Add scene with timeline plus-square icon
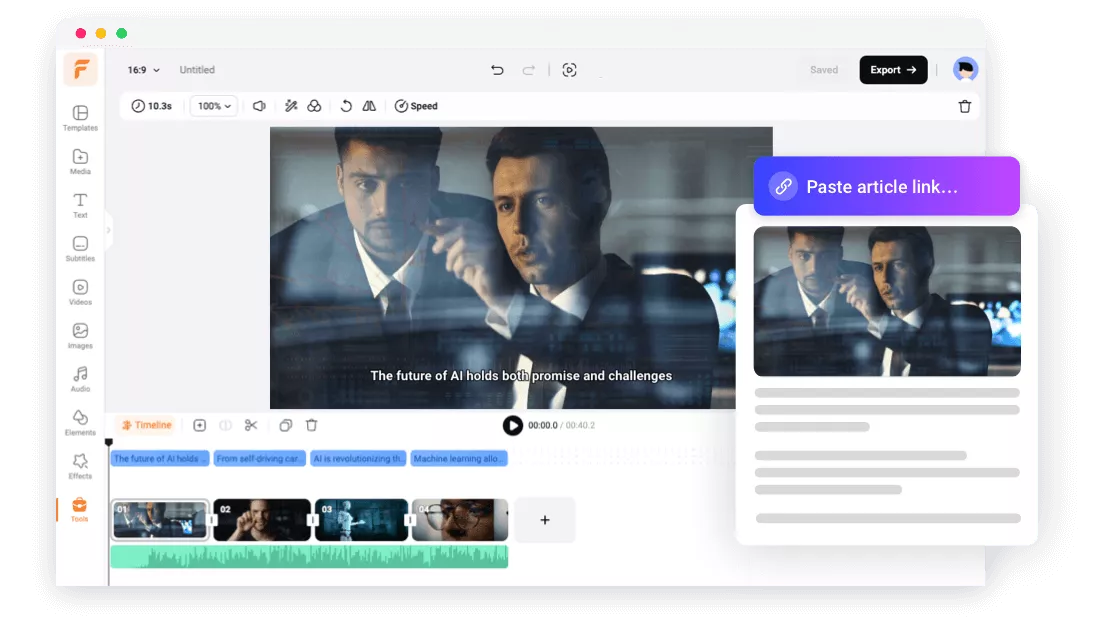 [200, 425]
